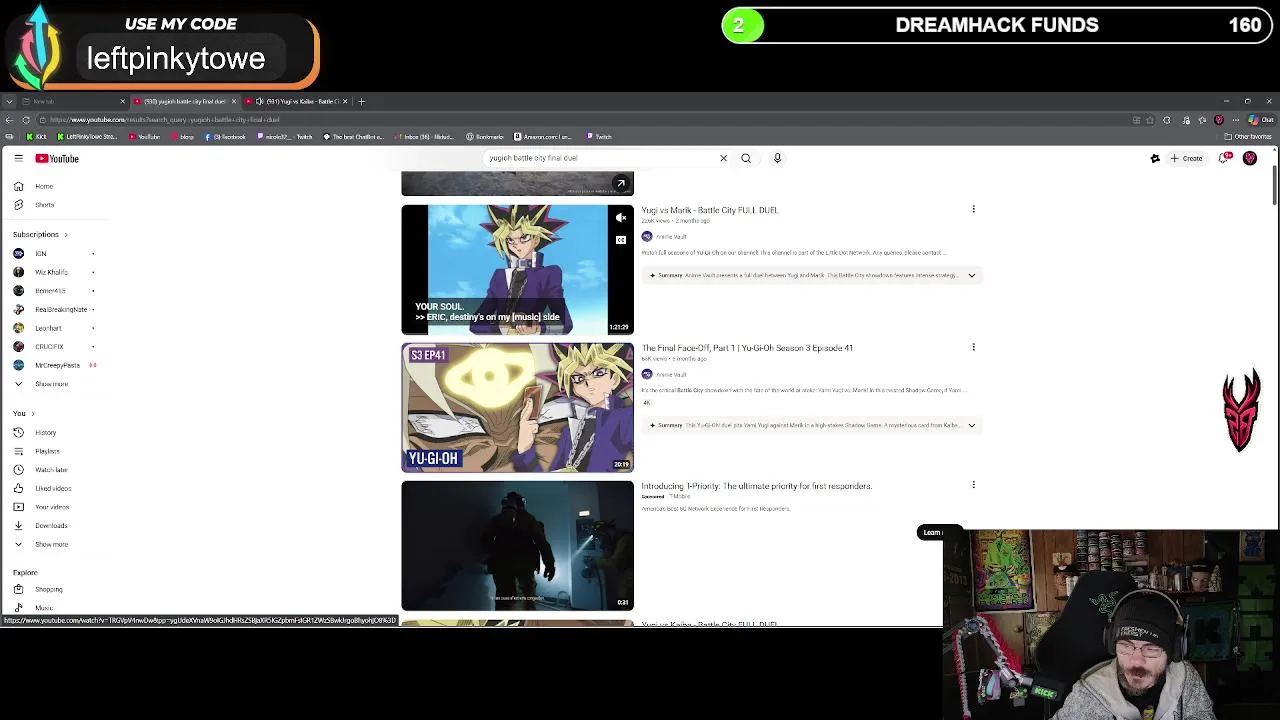The image size is (1280, 720).
Task: Open the YouTube notifications bell
Action: pos(1224,158)
